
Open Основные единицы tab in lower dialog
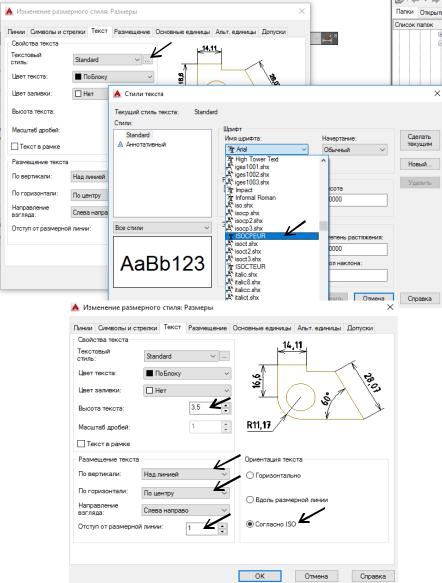[x=262, y=328]
